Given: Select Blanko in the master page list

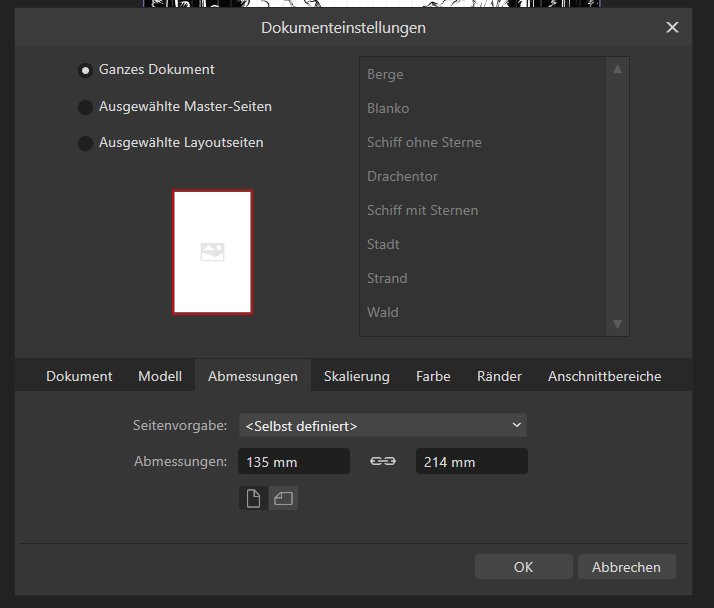Looking at the screenshot, I should [483, 108].
